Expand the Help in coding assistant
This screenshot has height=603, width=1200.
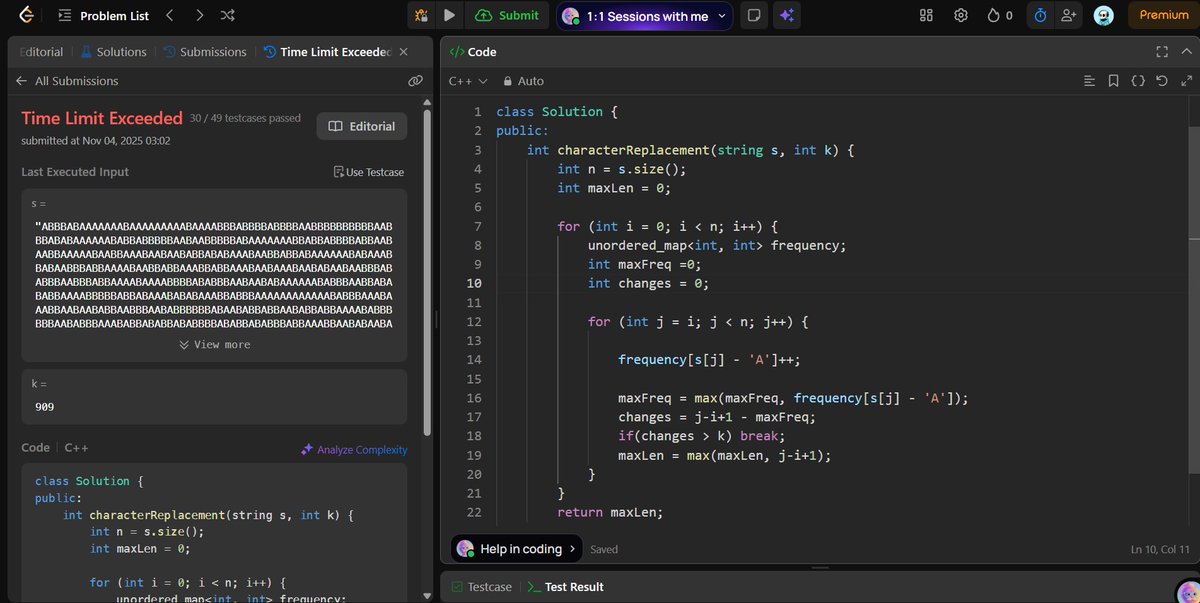tap(517, 548)
